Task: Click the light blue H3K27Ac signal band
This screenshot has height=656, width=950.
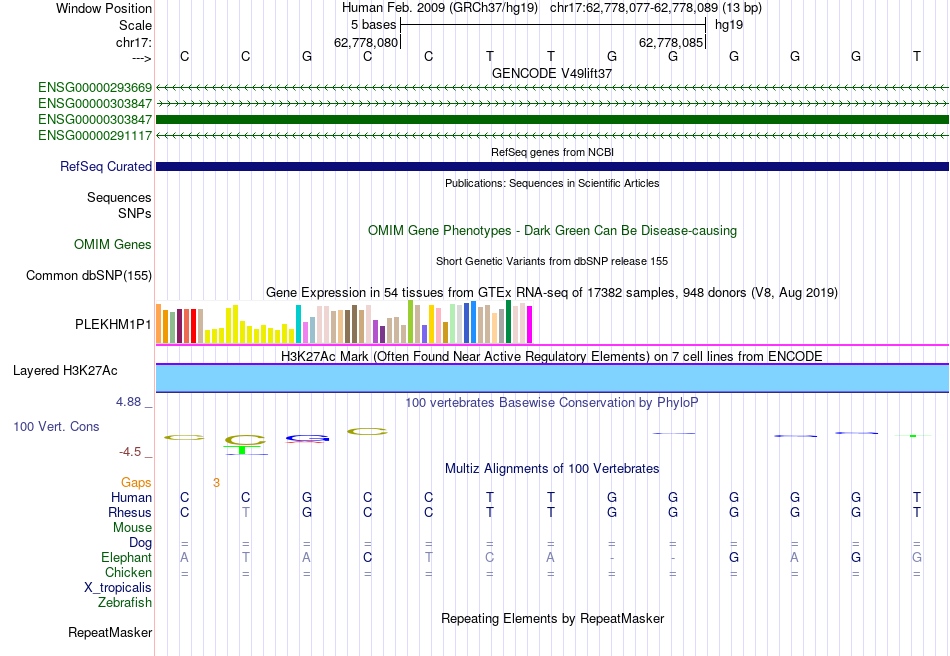Action: tap(552, 379)
